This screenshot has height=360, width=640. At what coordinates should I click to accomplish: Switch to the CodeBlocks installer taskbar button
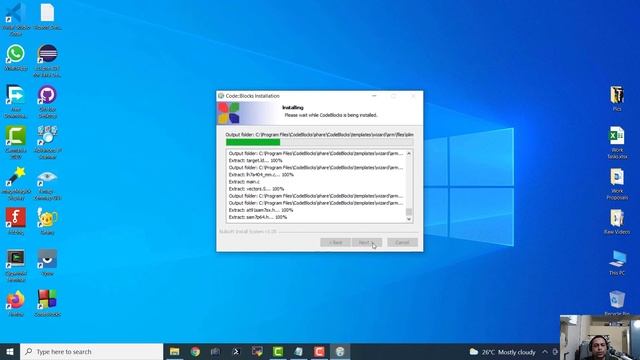coord(340,351)
